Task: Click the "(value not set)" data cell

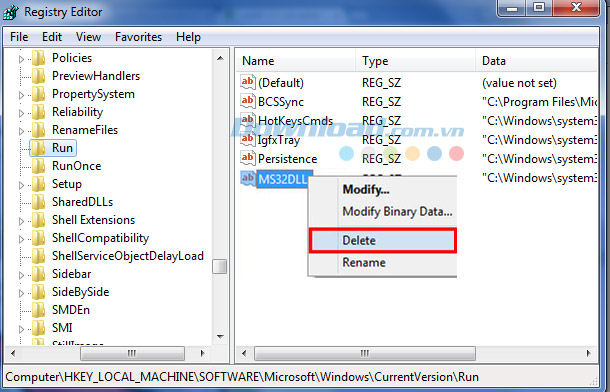Action: coord(519,83)
